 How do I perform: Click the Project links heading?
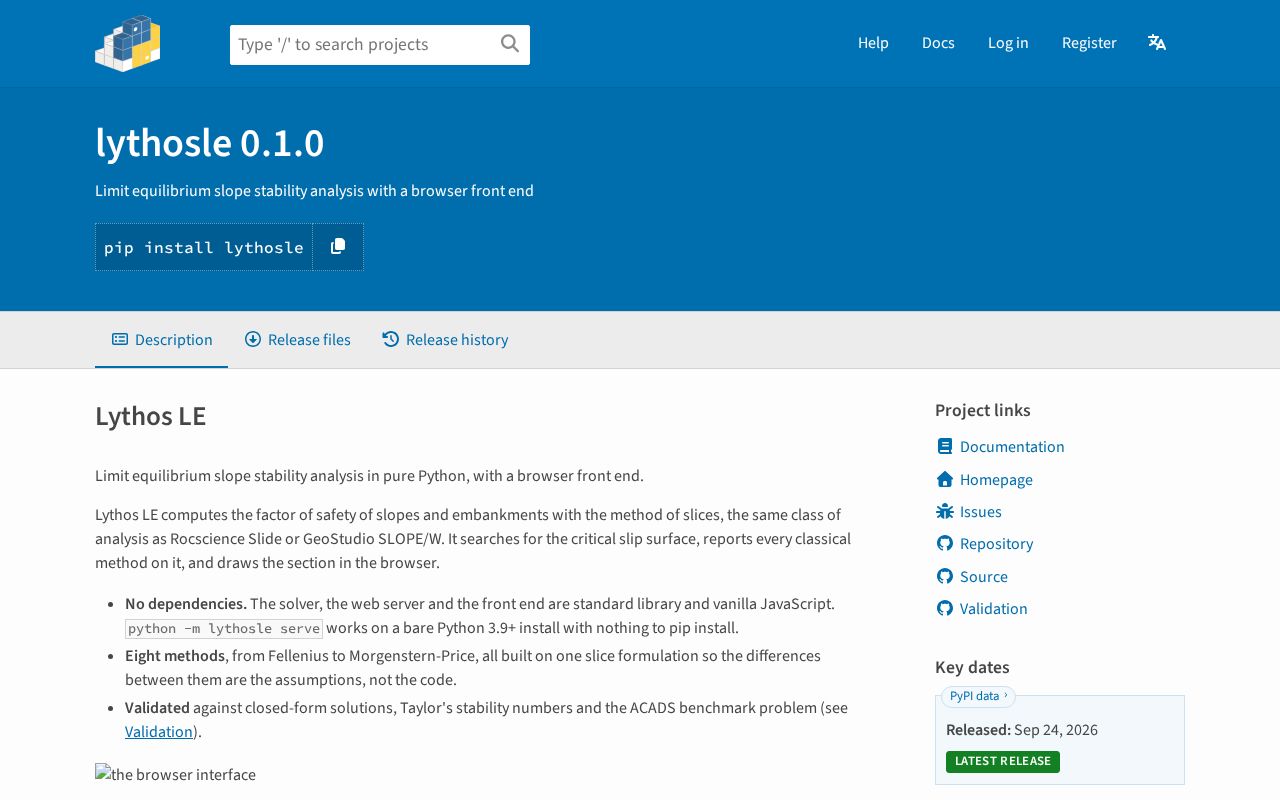983,410
